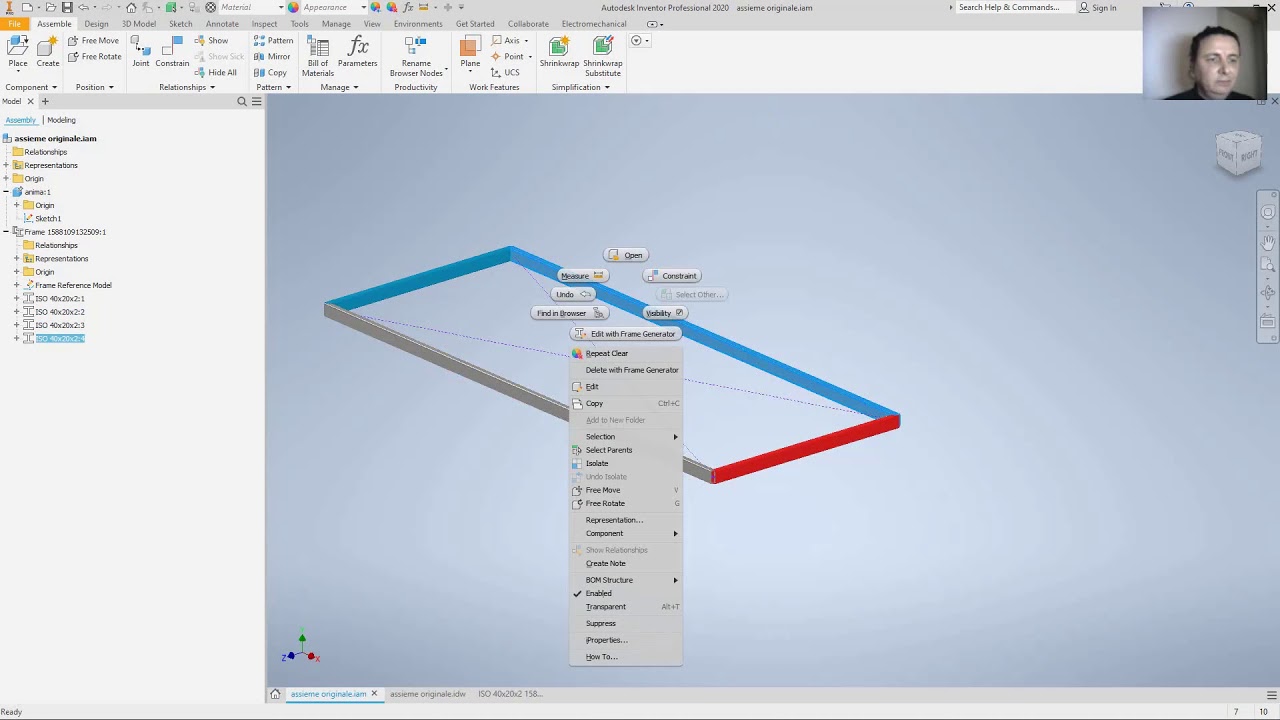Switch to the 3D Model ribbon tab

(139, 24)
